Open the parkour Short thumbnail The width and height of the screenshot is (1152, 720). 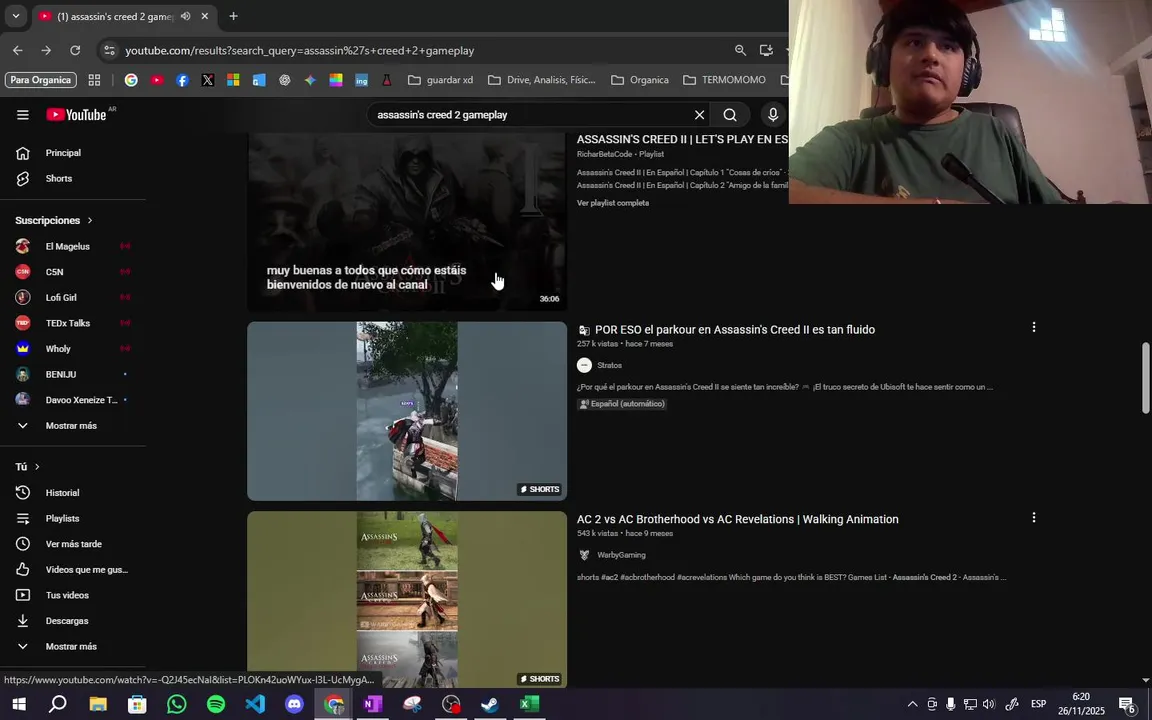(407, 411)
